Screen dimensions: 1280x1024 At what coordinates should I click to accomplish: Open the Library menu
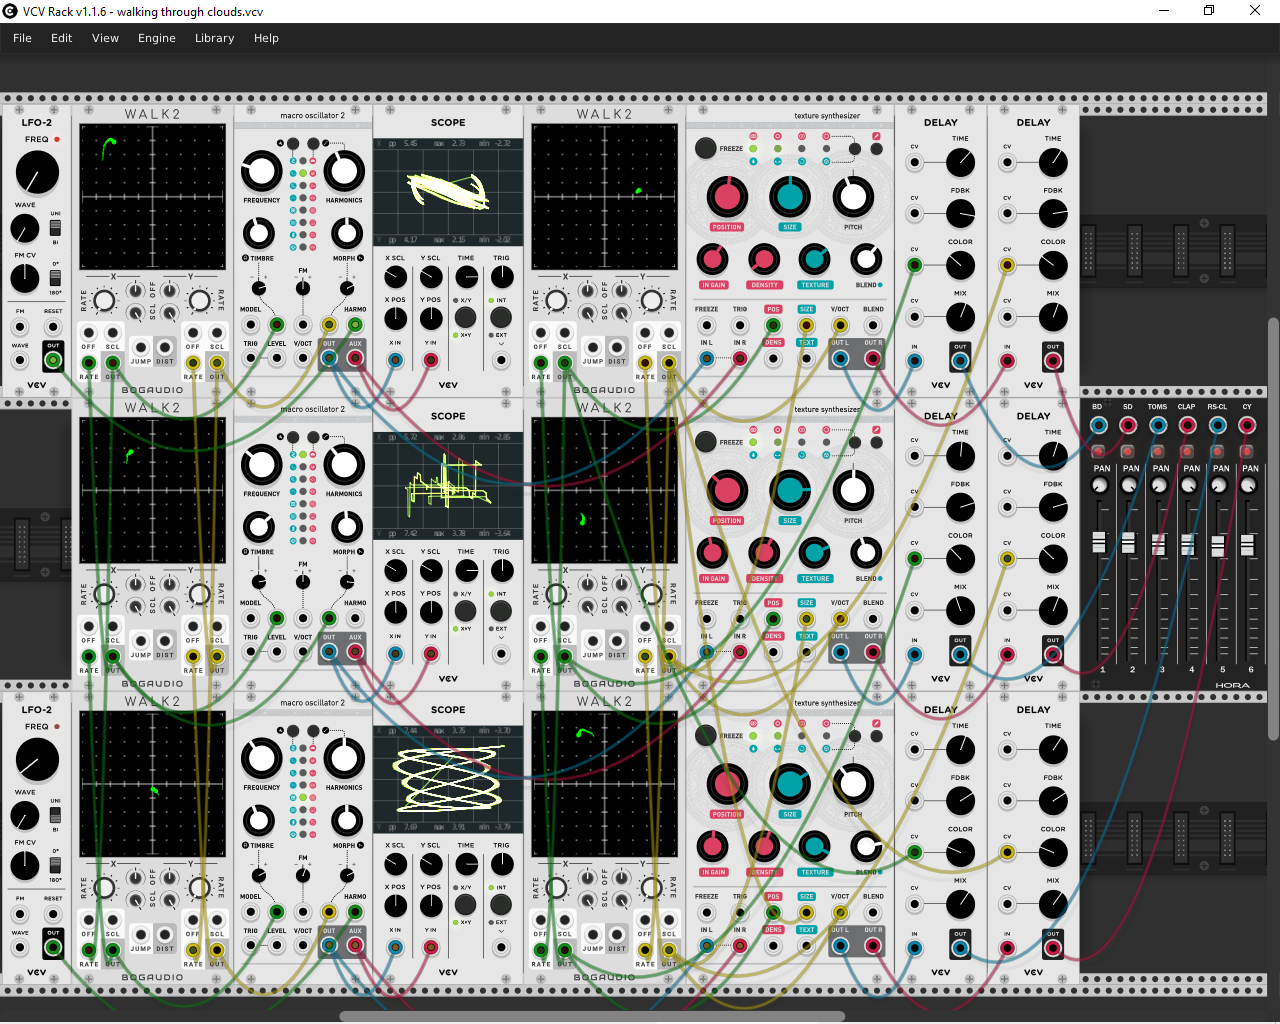pos(214,38)
